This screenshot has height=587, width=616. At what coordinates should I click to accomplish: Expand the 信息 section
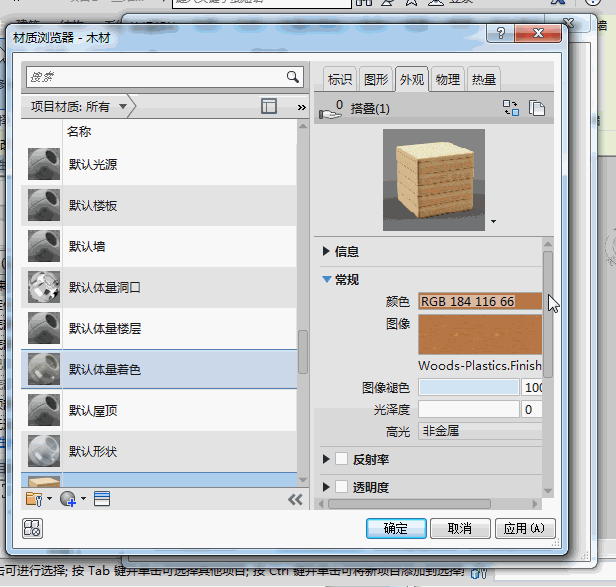point(327,252)
